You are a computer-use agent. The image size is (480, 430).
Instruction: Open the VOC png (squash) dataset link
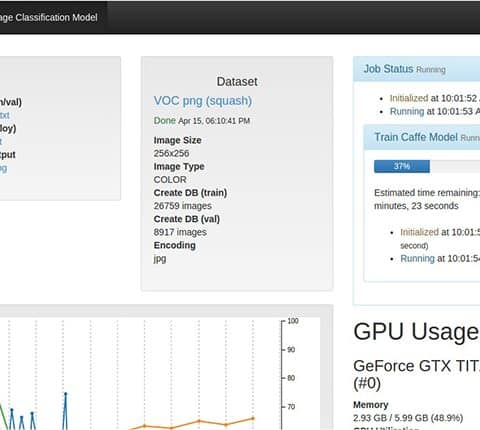click(203, 101)
